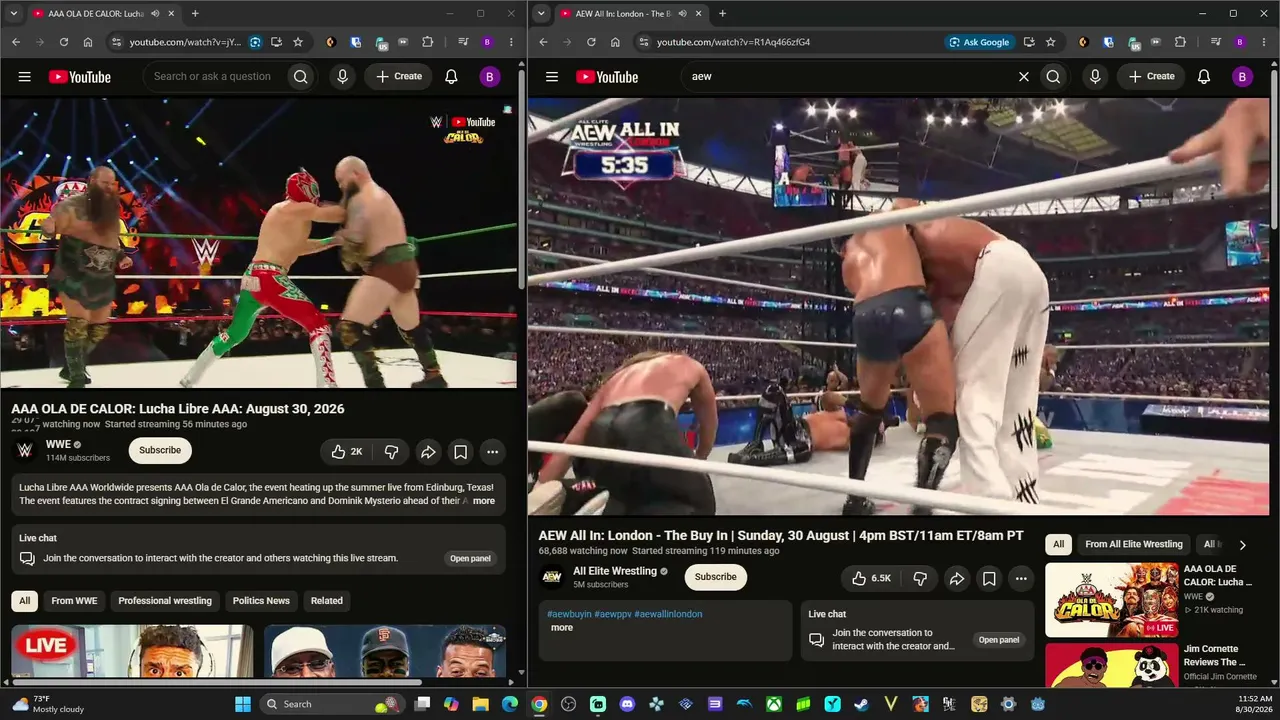This screenshot has width=1280, height=720.
Task: Bookmark the page in right browser window
Action: tap(1050, 42)
